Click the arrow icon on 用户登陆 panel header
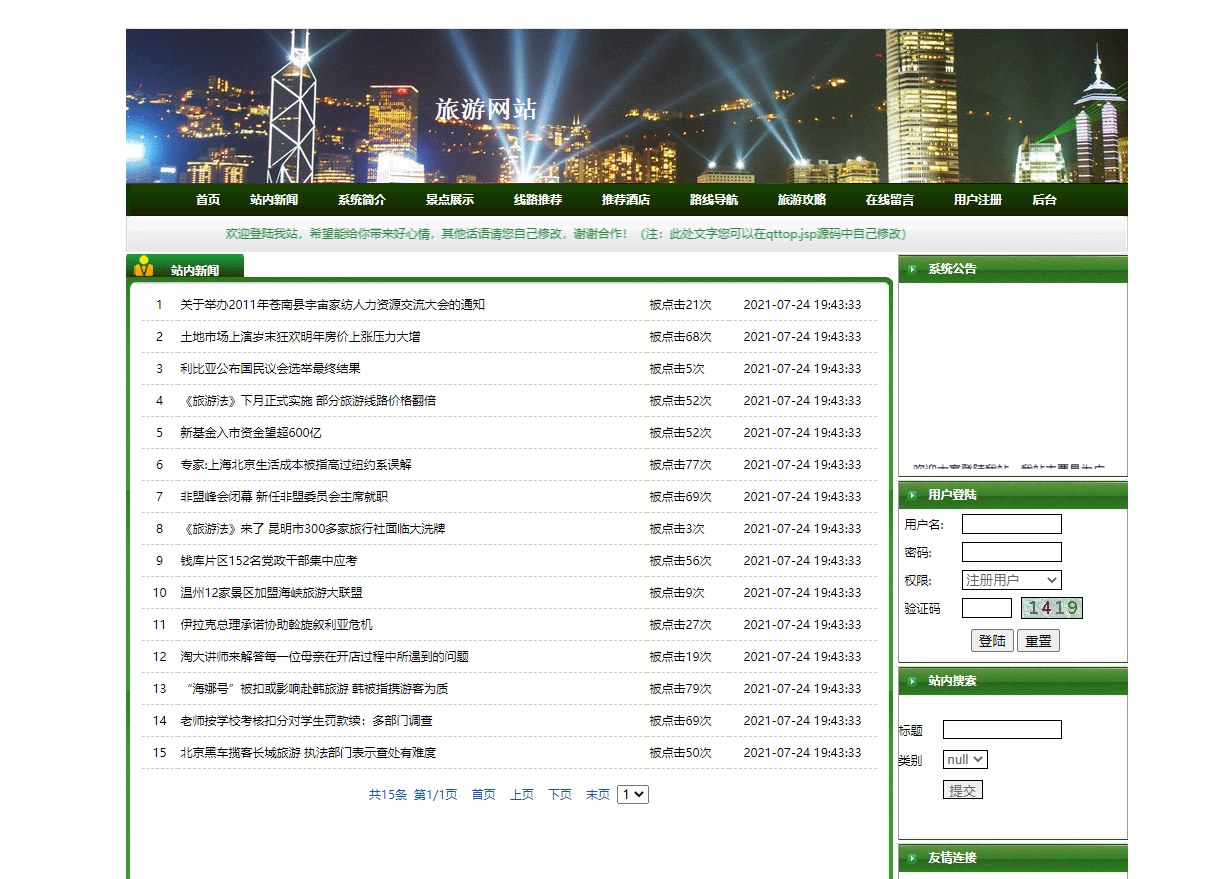The height and width of the screenshot is (879, 1228). pyautogui.click(x=911, y=495)
